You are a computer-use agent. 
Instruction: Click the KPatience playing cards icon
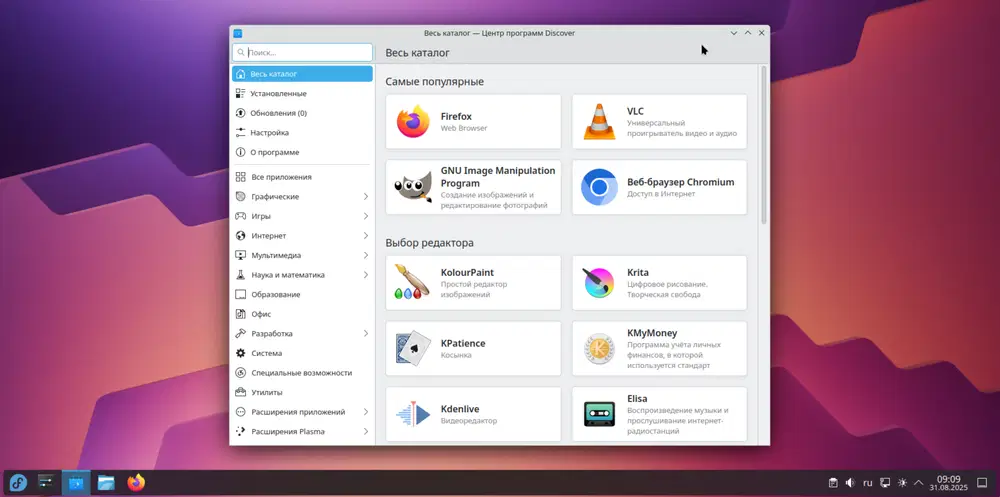coord(413,348)
